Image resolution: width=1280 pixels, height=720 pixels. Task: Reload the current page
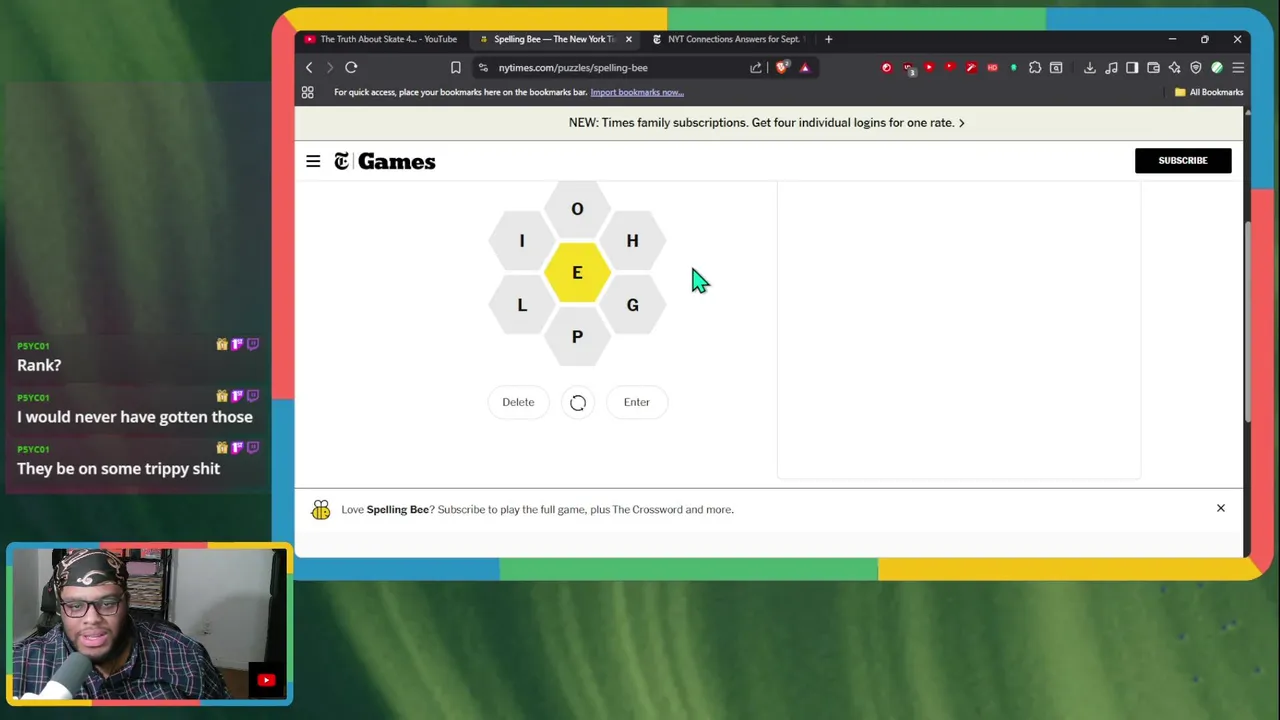pos(351,67)
